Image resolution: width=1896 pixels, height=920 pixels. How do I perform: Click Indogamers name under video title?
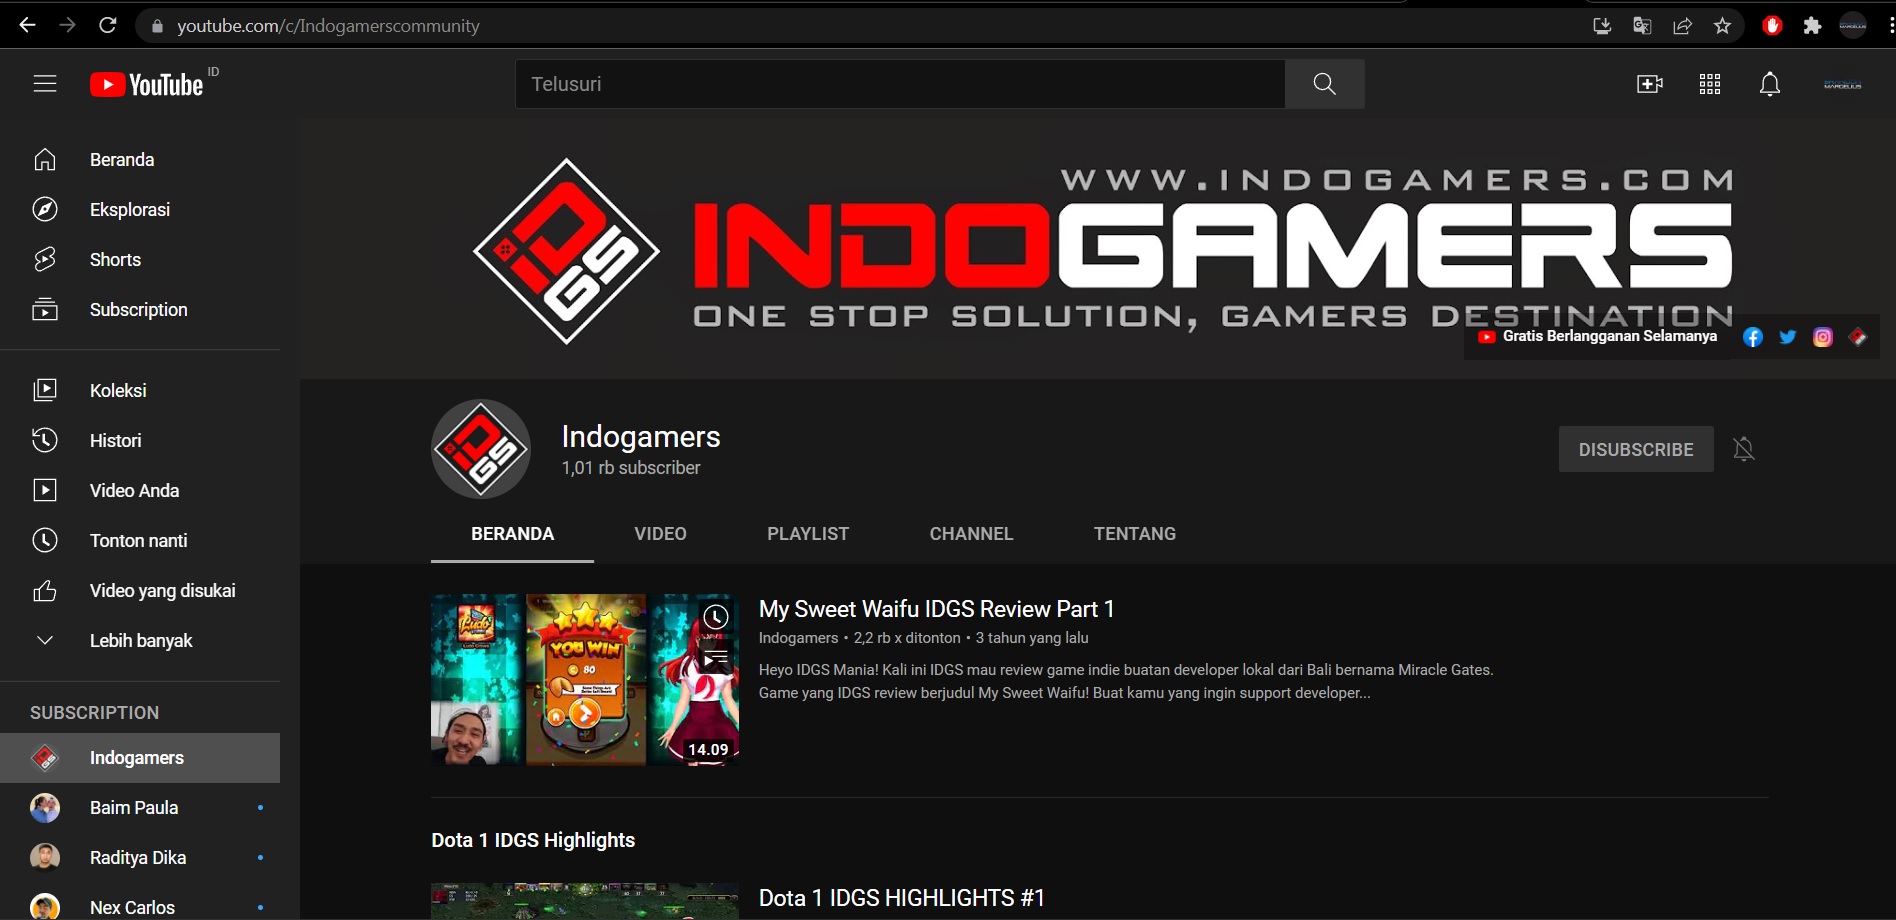pyautogui.click(x=798, y=638)
